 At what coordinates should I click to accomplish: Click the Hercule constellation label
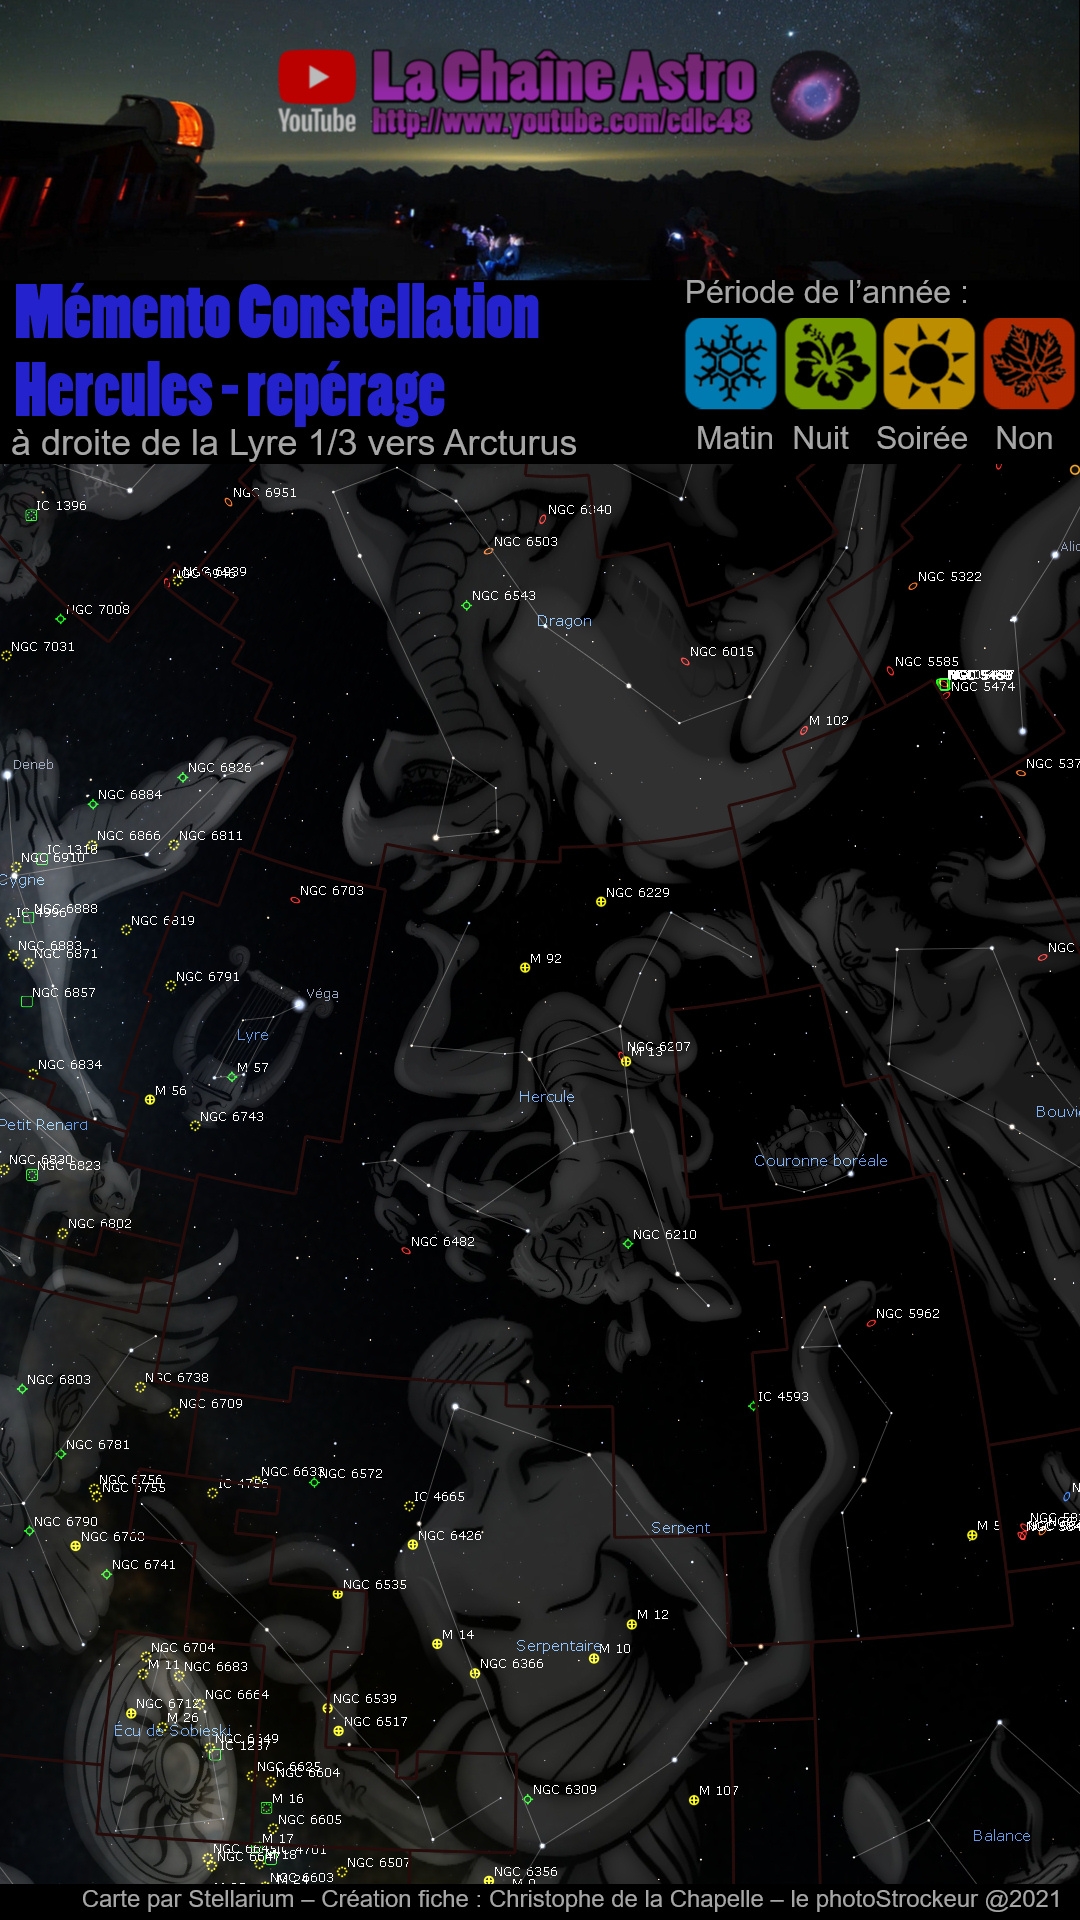pos(547,1097)
